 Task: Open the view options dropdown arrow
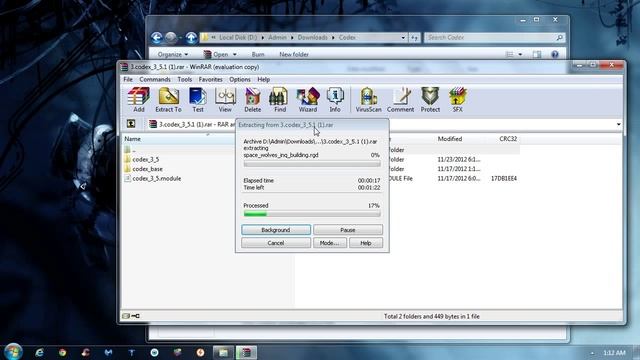(520, 54)
